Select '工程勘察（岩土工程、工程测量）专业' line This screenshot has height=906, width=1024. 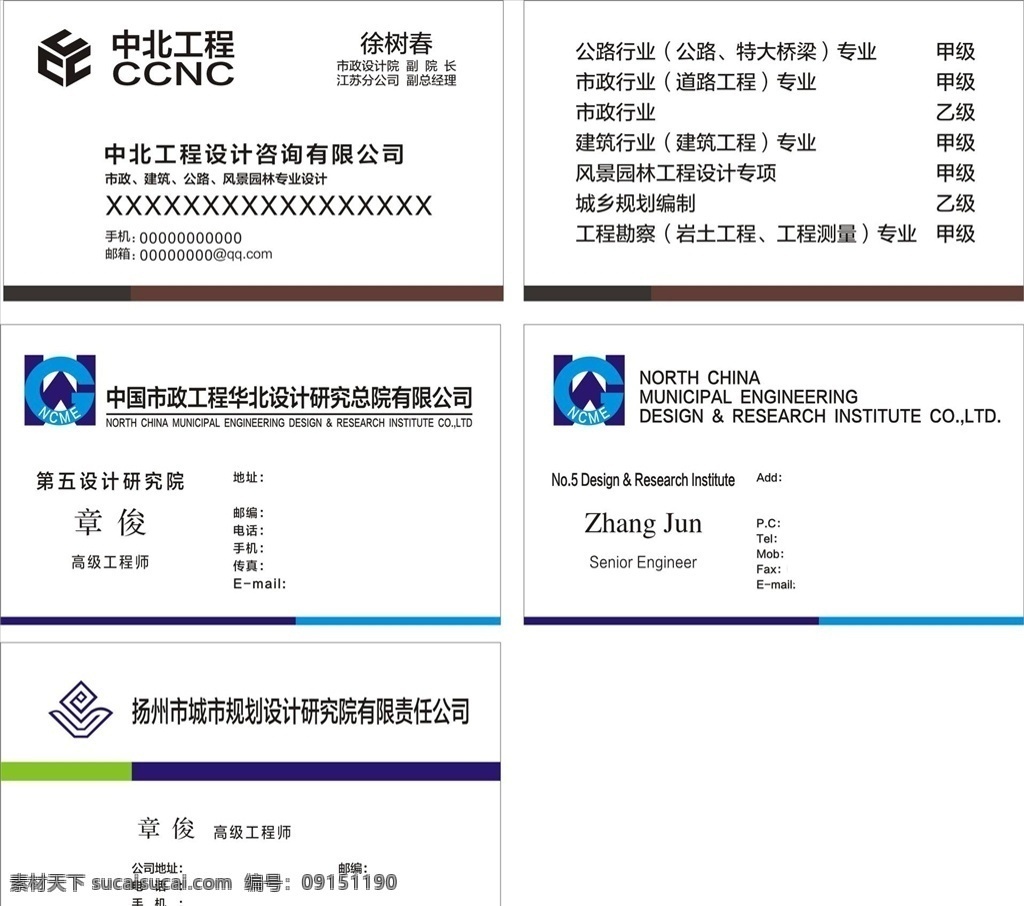pos(746,233)
